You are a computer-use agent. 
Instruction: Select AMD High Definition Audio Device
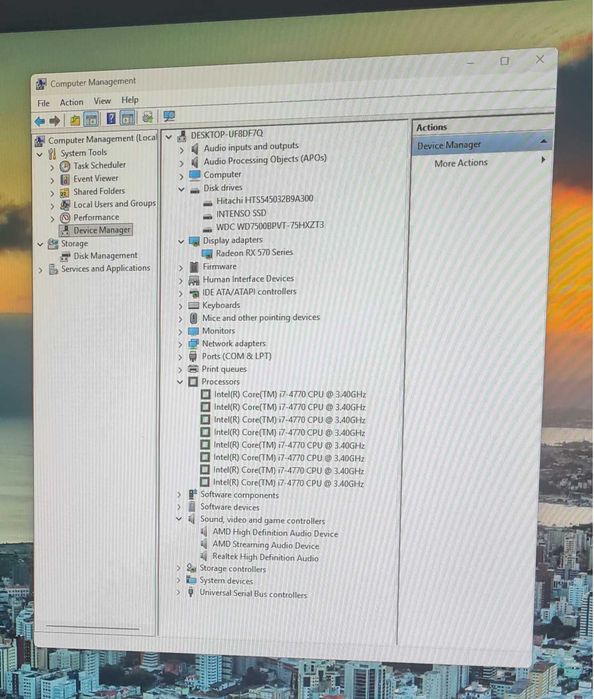point(275,533)
